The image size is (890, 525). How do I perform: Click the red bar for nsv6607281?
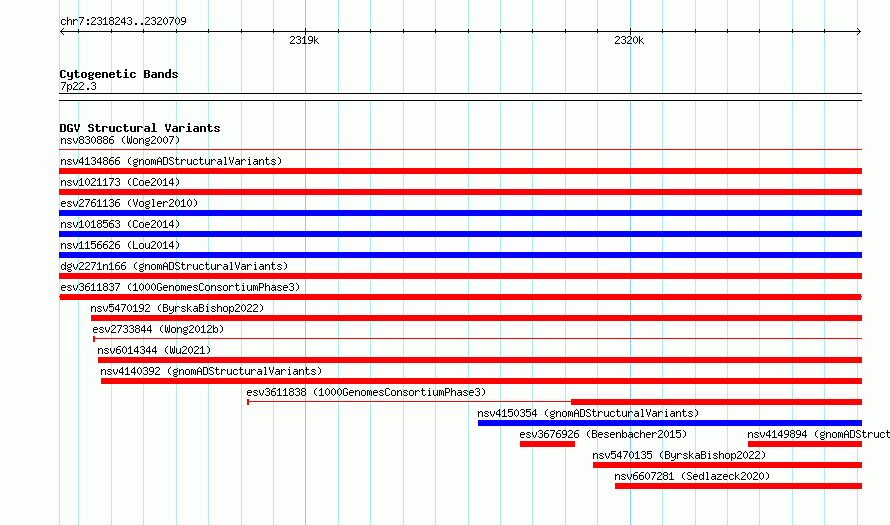click(738, 486)
